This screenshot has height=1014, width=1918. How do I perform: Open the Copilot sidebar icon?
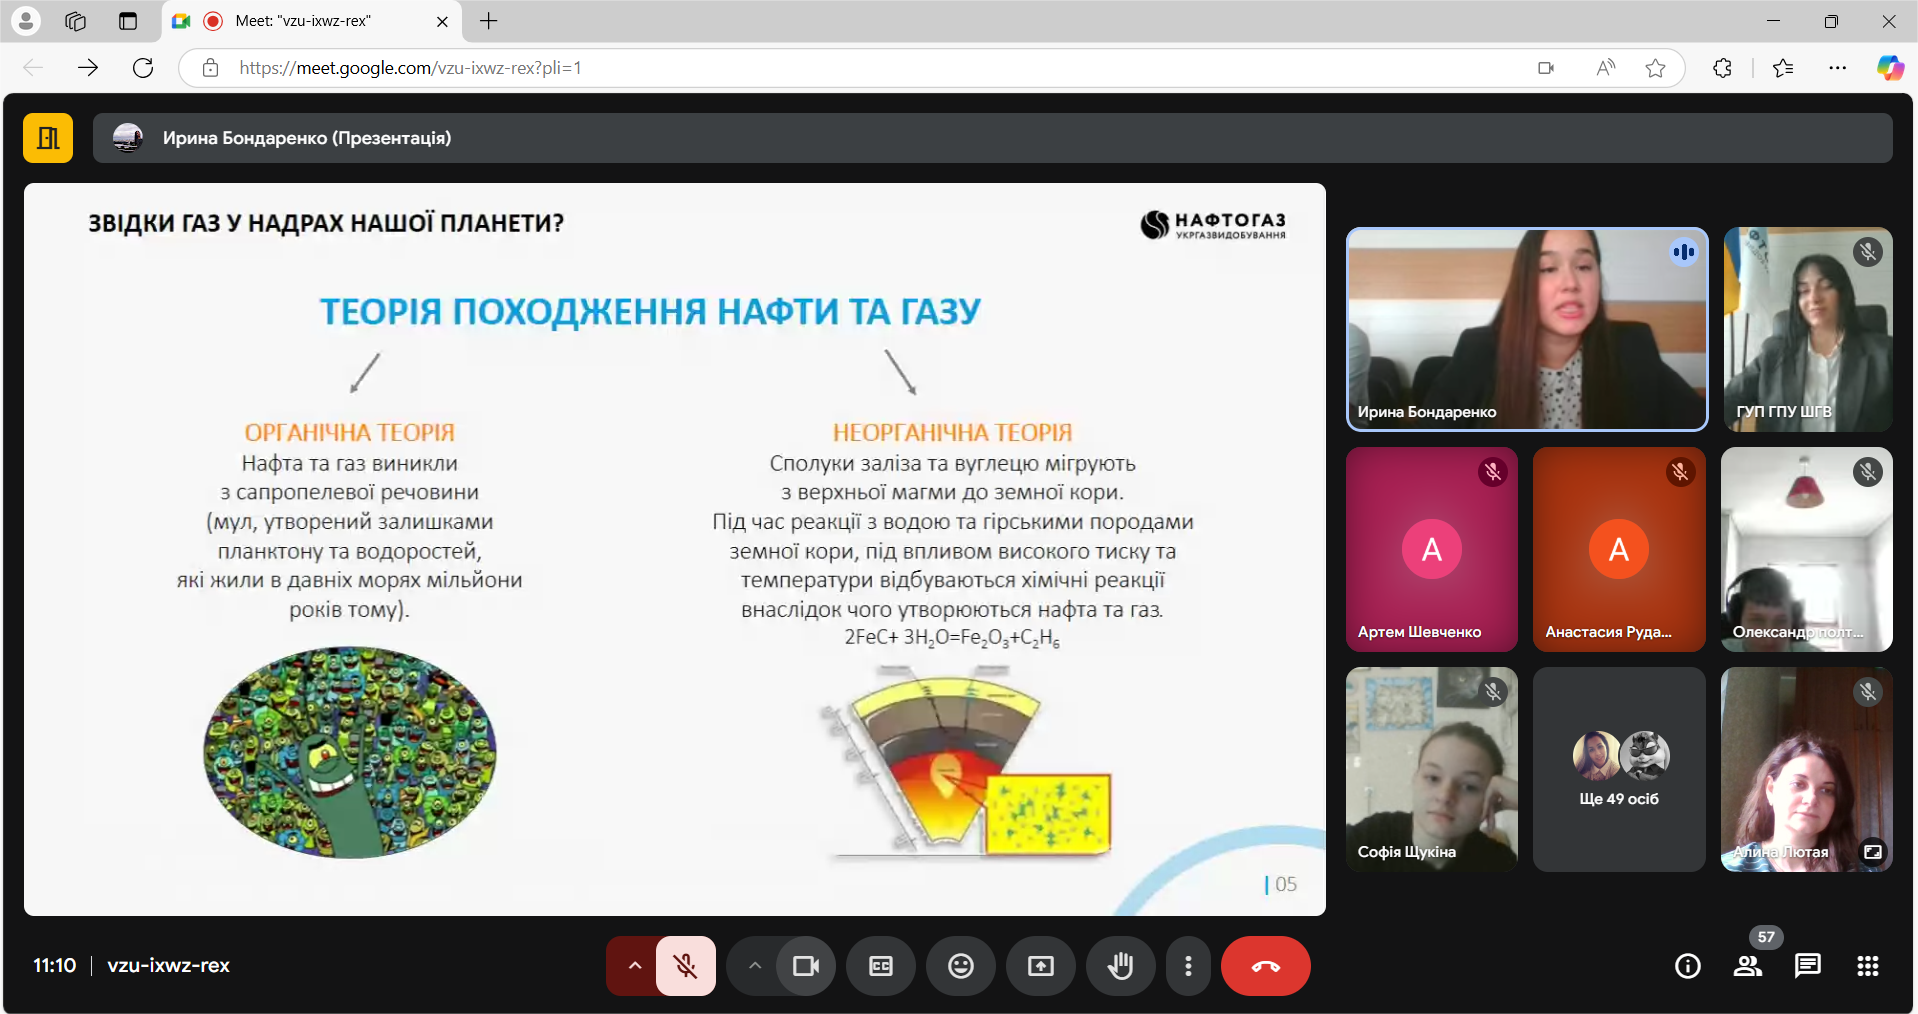1890,68
